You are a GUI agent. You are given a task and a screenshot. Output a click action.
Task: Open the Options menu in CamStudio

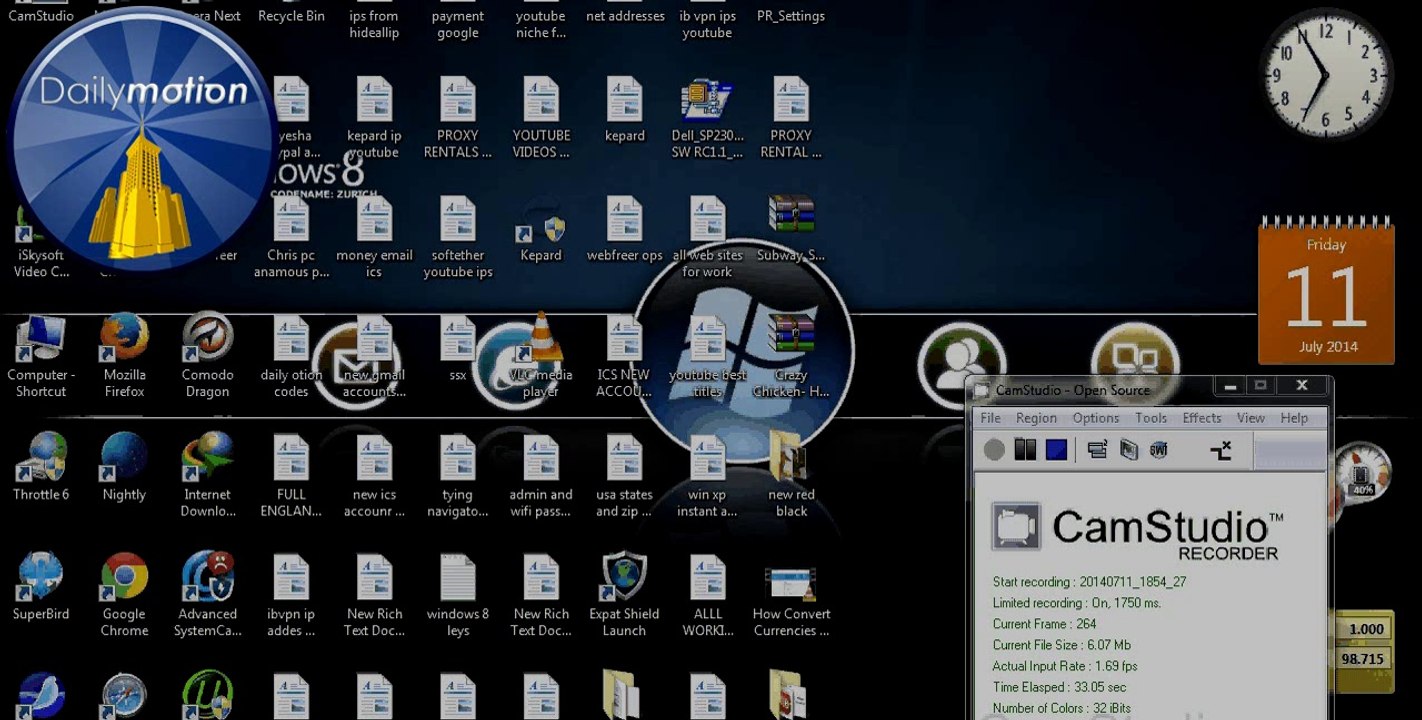[x=1096, y=418]
